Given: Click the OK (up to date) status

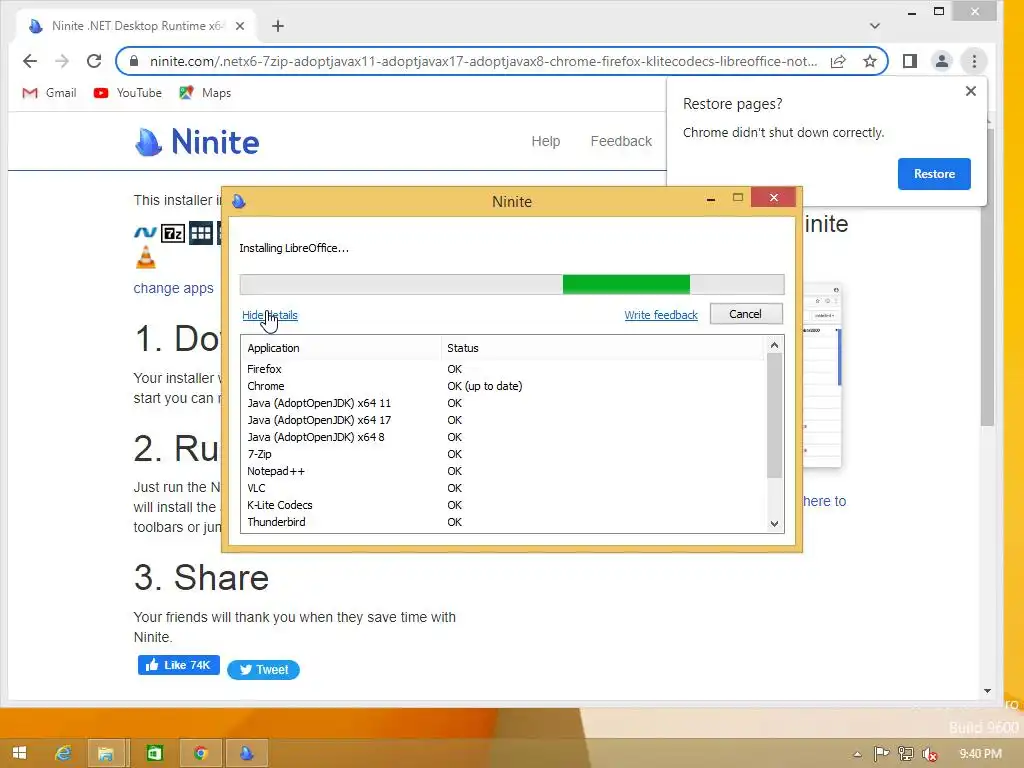Looking at the screenshot, I should click(x=485, y=386).
